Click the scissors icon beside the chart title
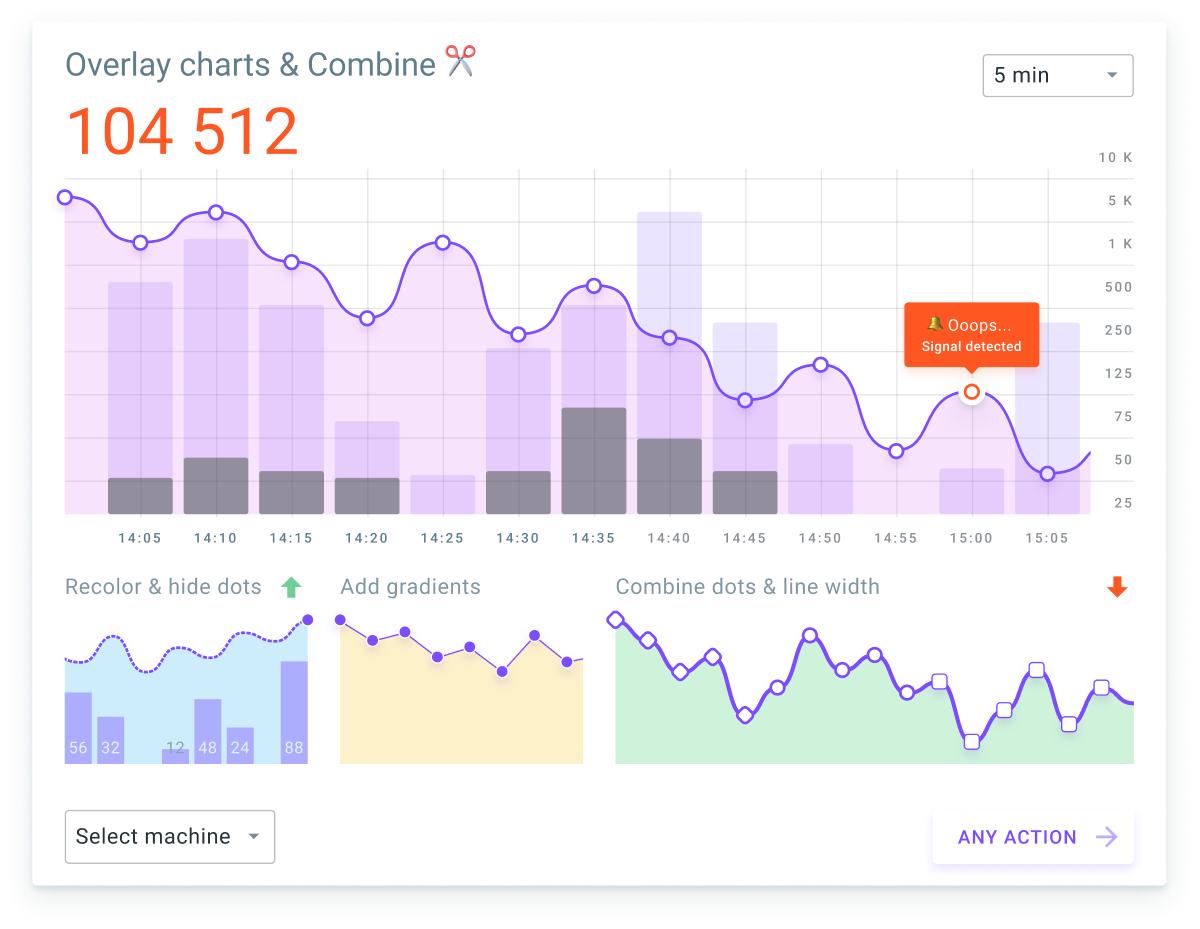The width and height of the screenshot is (1200, 929). tap(461, 62)
